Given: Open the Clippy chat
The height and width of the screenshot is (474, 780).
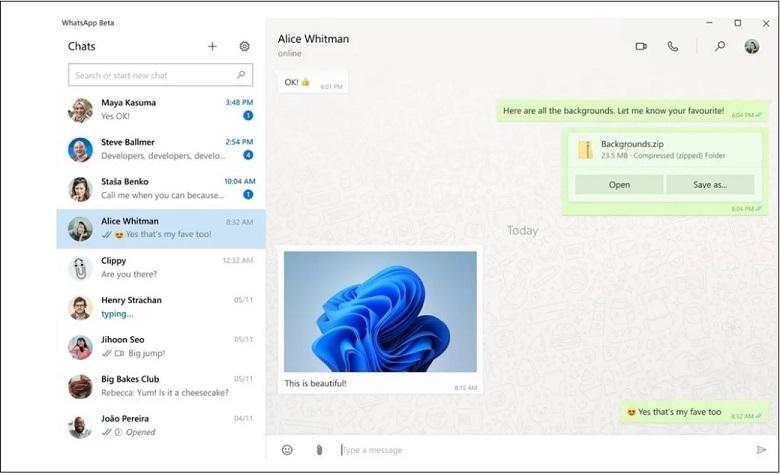Looking at the screenshot, I should pyautogui.click(x=160, y=267).
